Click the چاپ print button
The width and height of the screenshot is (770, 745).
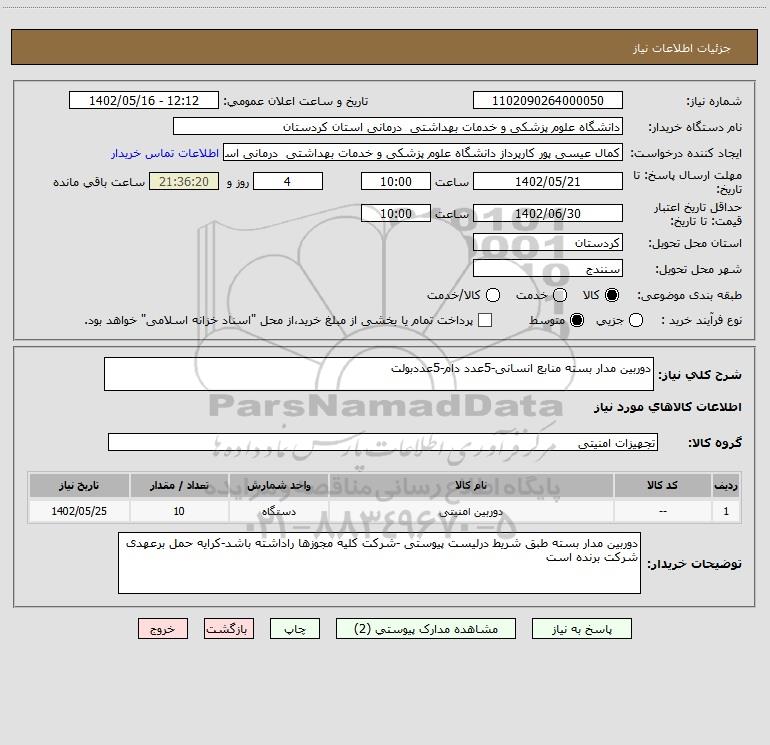[295, 629]
